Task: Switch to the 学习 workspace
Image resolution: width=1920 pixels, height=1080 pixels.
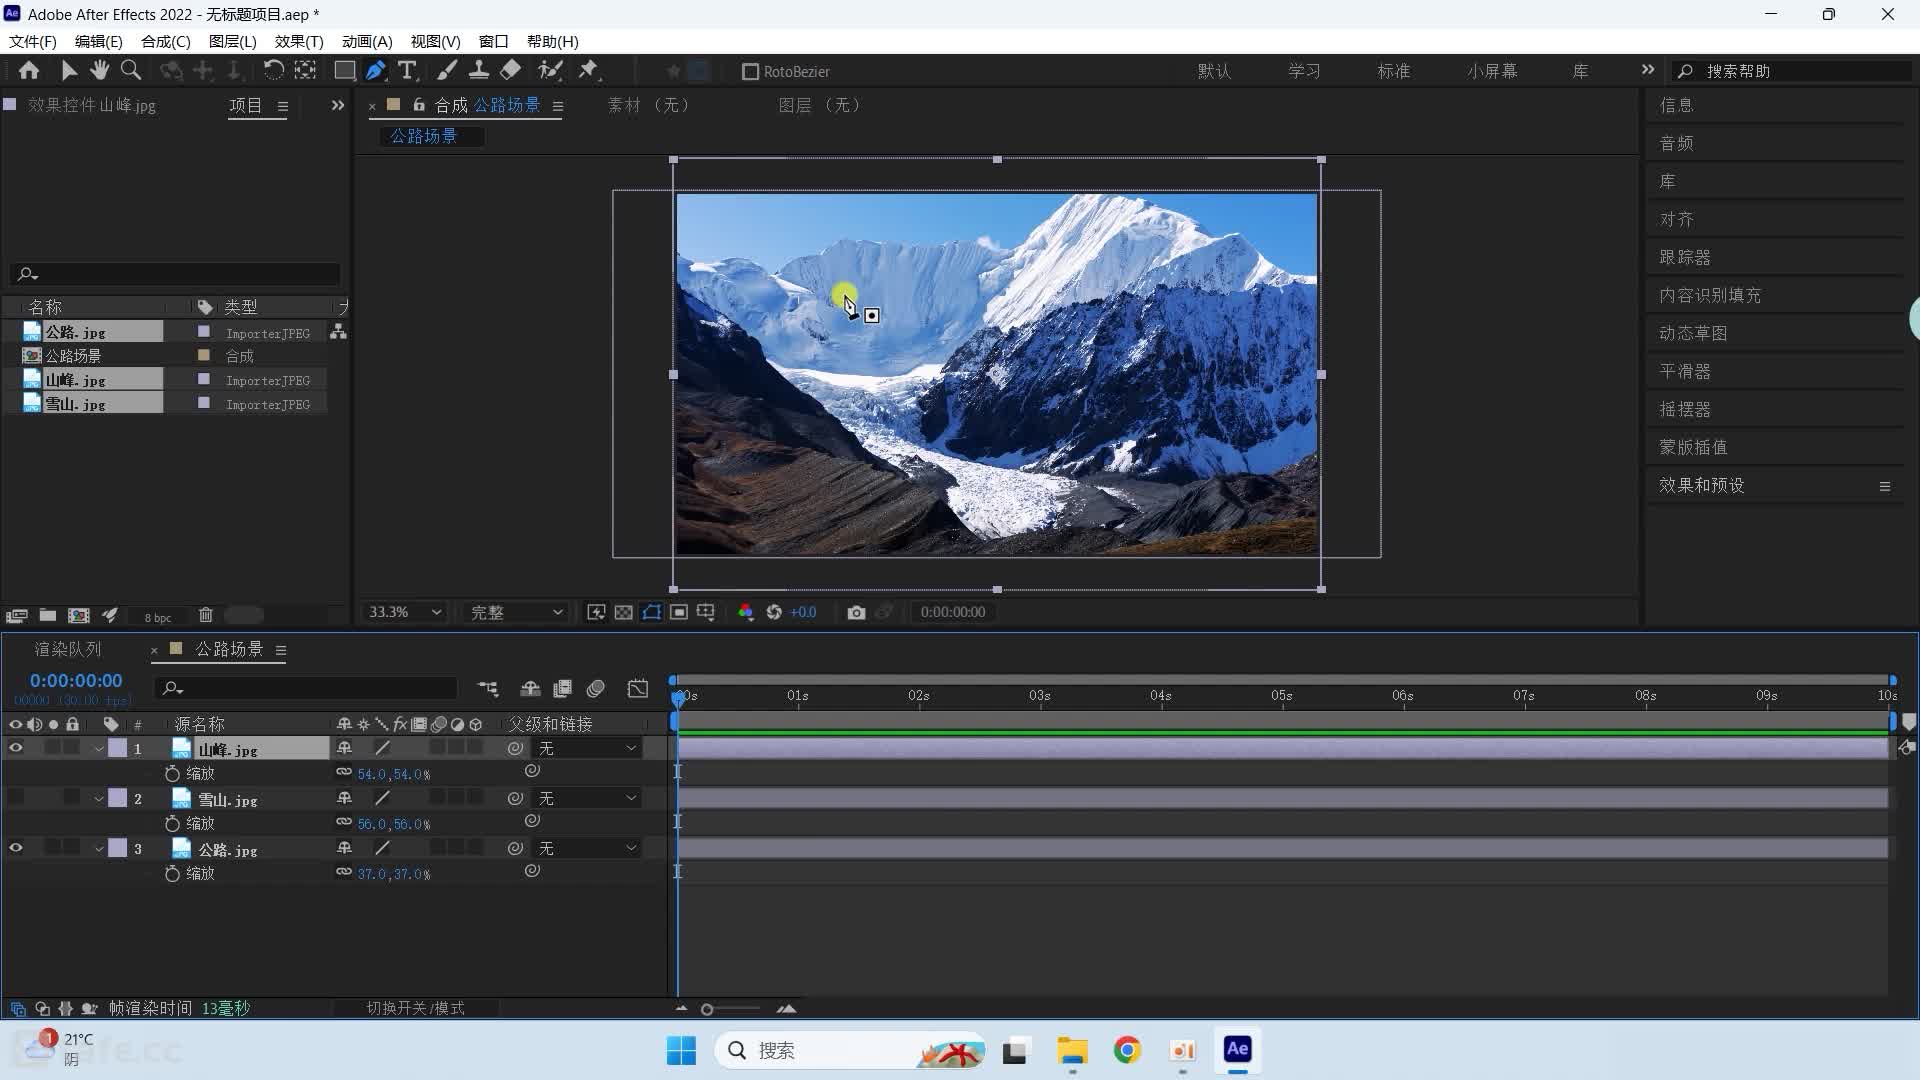Action: [x=1304, y=72]
